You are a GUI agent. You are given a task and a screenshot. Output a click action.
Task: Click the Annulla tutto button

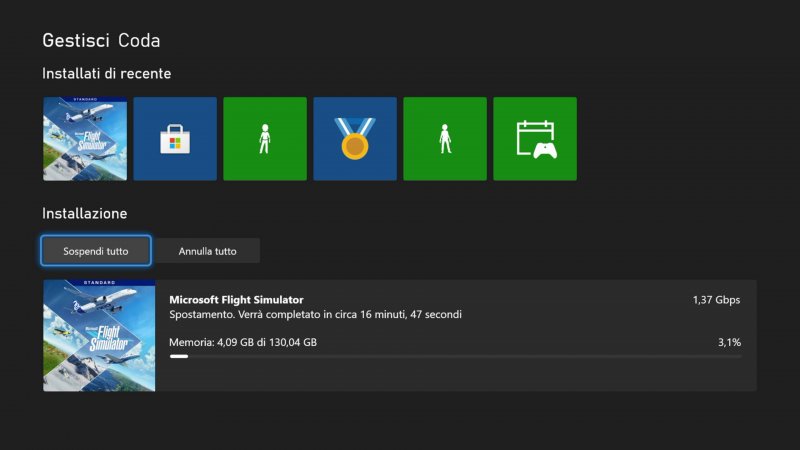208,251
